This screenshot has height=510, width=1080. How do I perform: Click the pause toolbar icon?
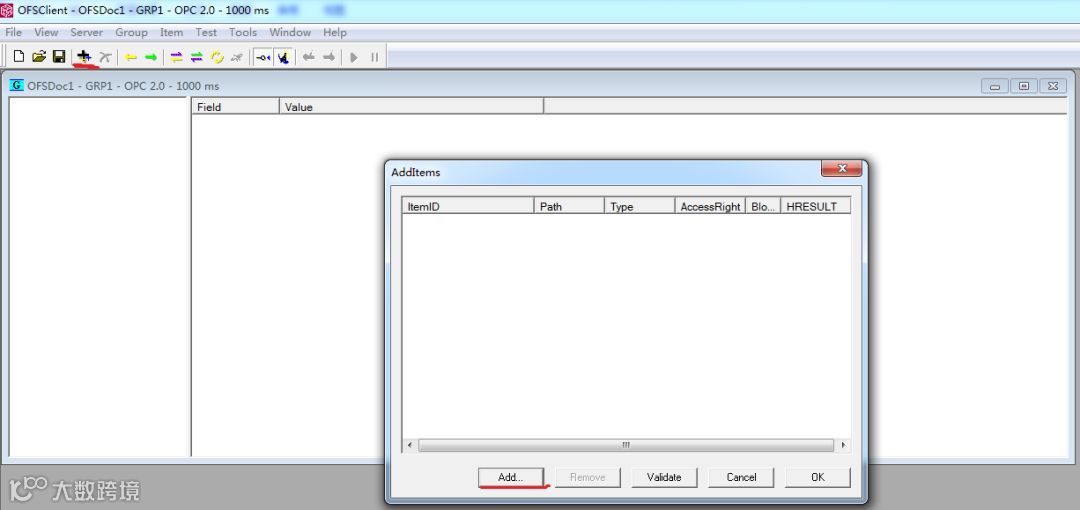[375, 57]
